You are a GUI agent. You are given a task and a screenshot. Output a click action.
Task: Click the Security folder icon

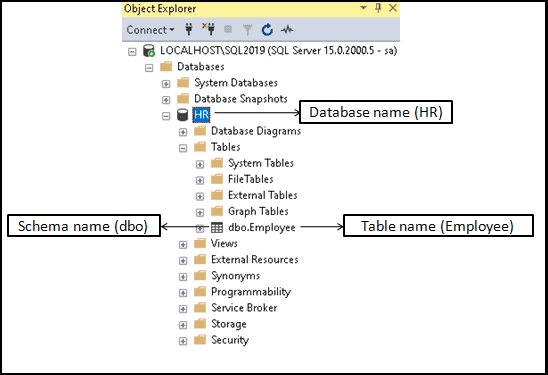tap(200, 340)
